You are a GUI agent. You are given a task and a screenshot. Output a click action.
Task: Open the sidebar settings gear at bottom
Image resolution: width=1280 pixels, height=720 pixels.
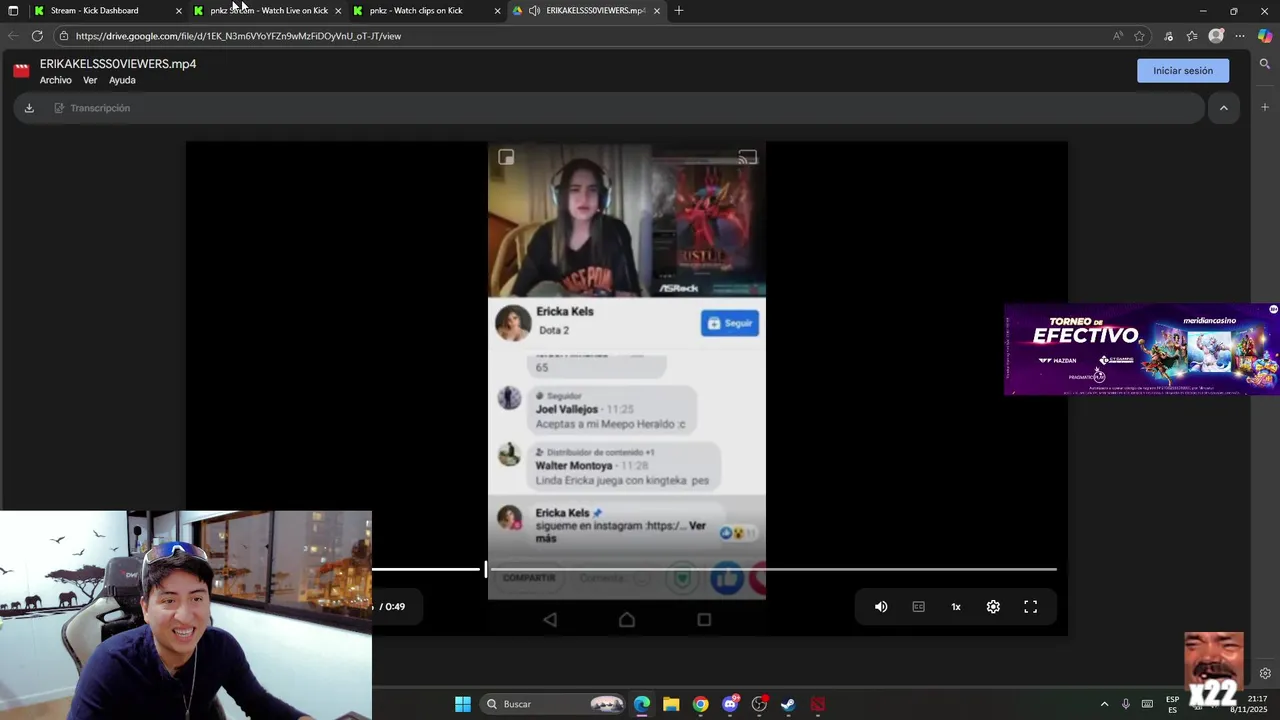(x=1265, y=673)
